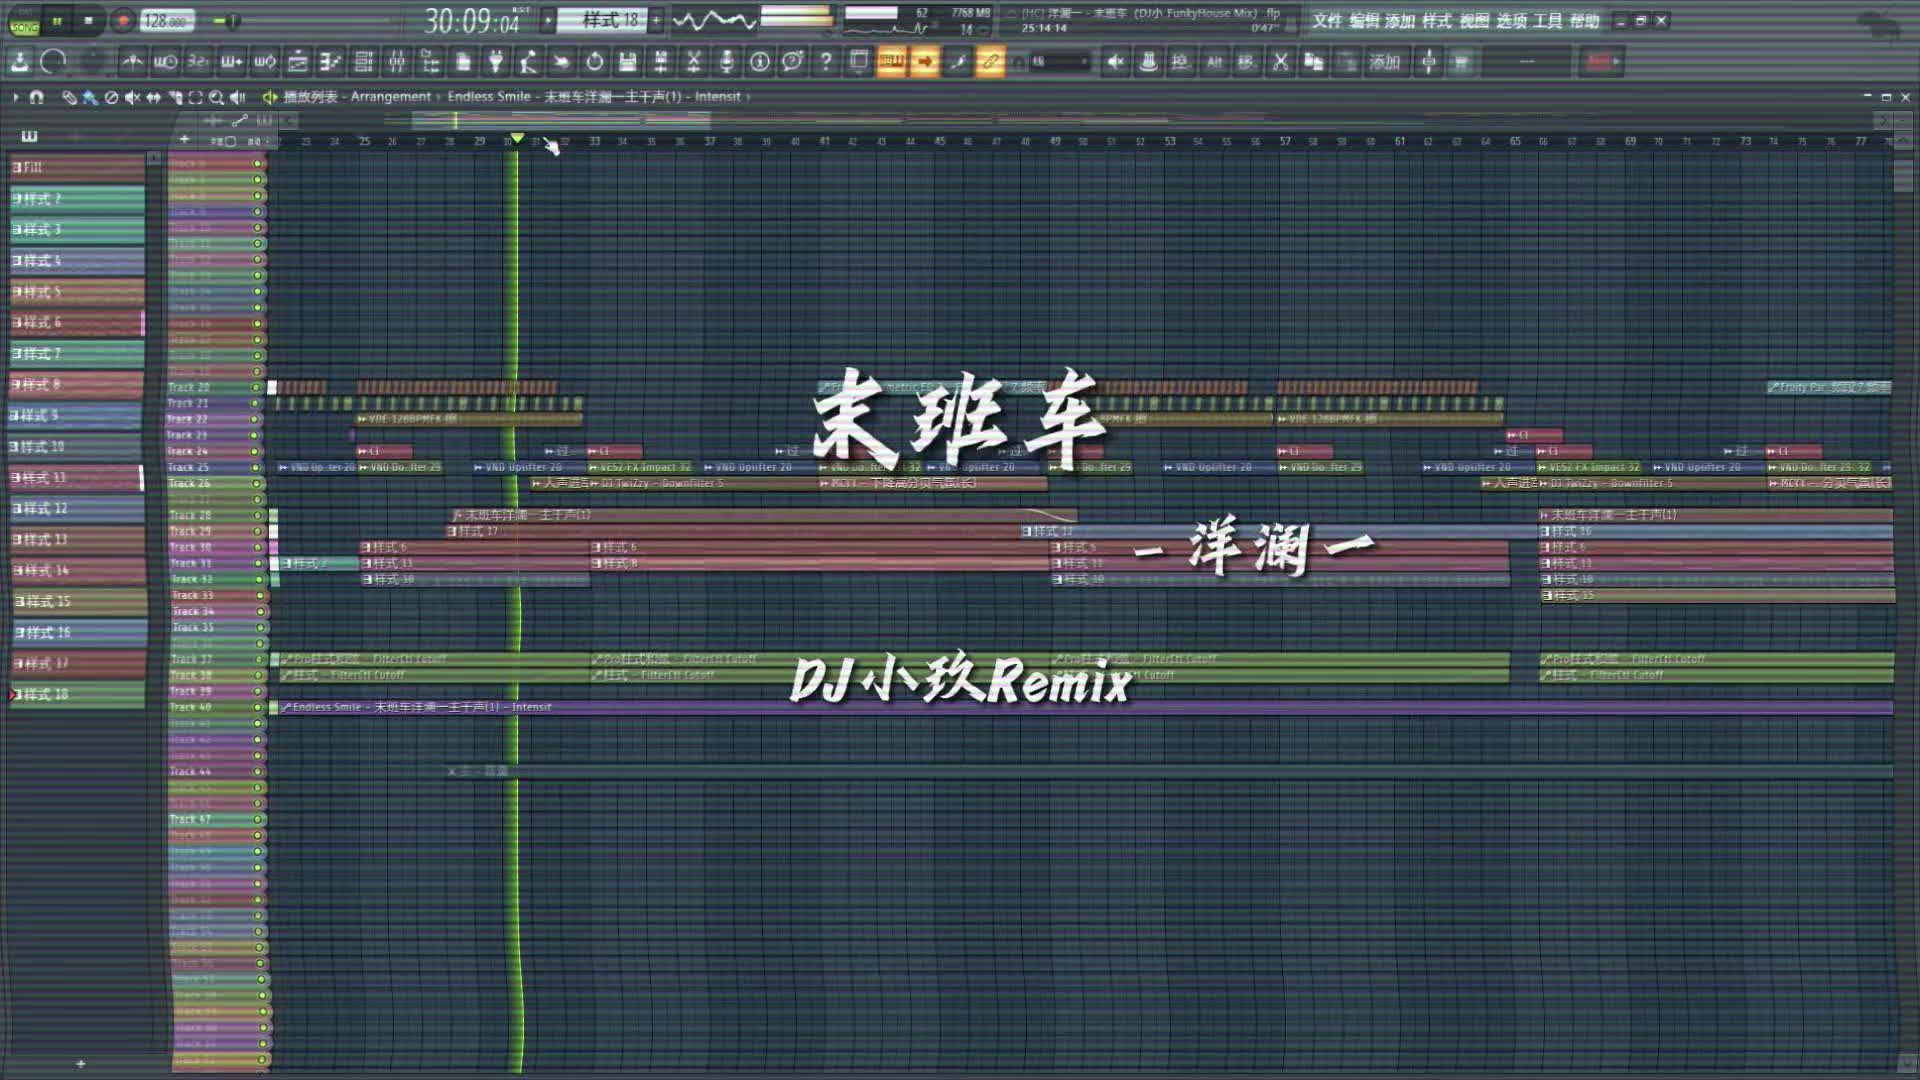Click the 添加 toolbar button
This screenshot has width=1920, height=1080.
1385,62
